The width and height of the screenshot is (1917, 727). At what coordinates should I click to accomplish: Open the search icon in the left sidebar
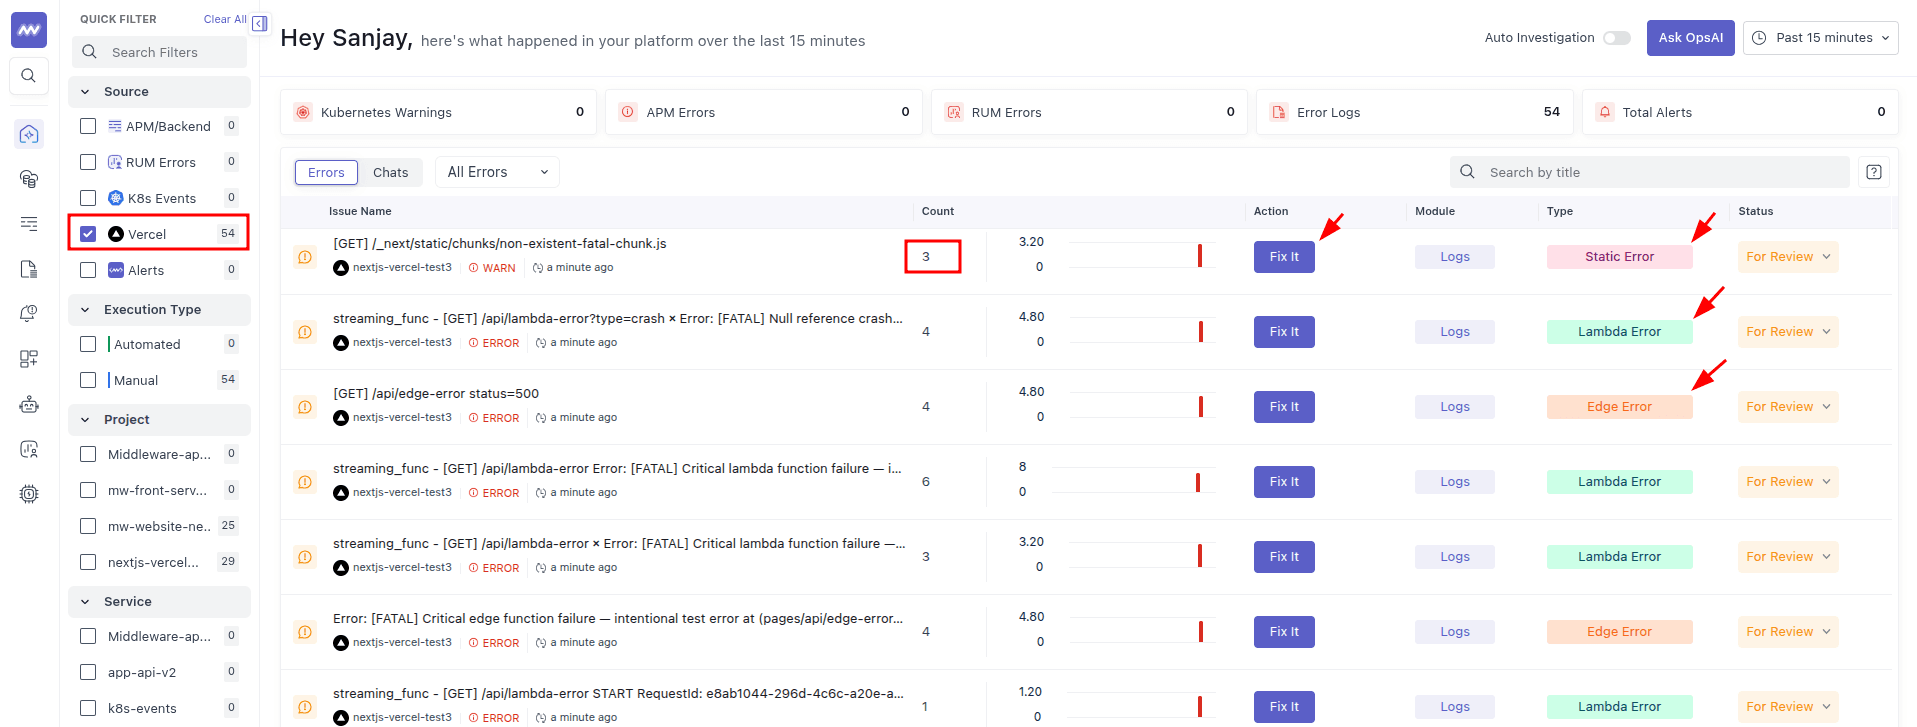tap(29, 76)
